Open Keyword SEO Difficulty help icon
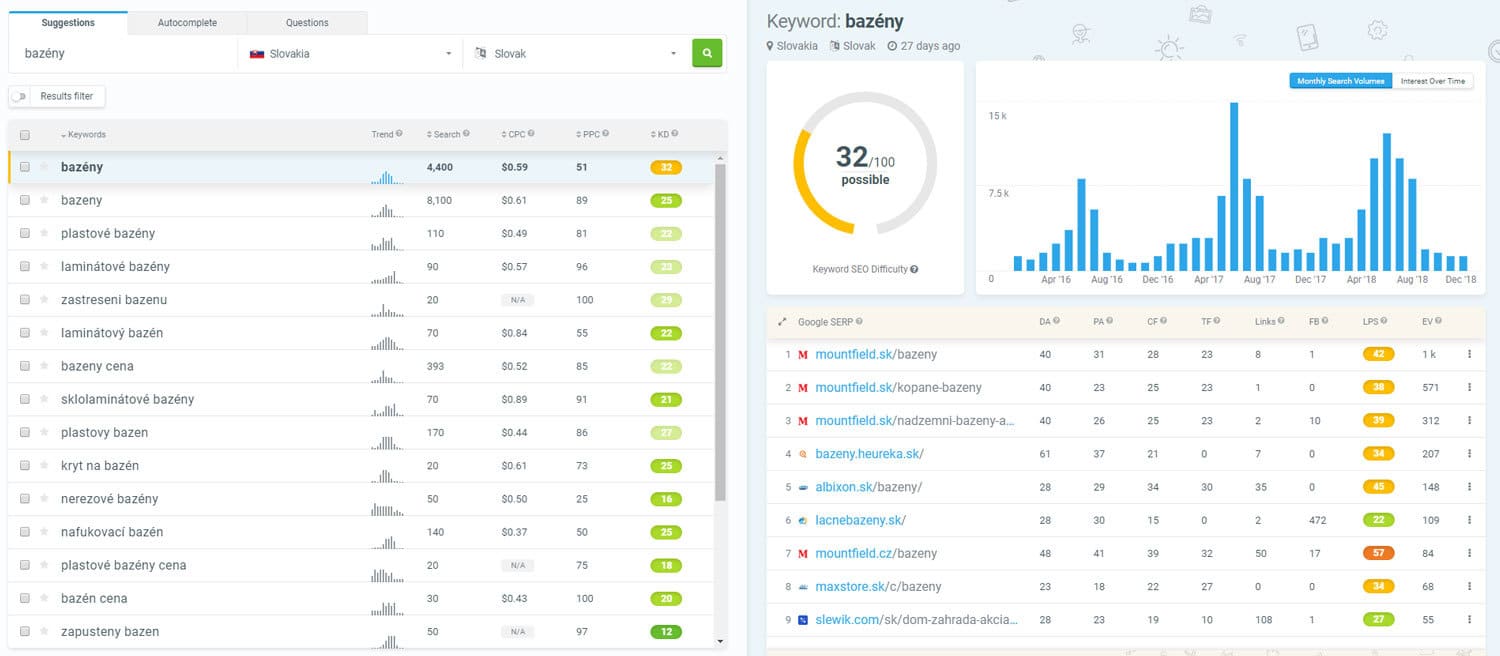Viewport: 1500px width, 656px height. click(x=914, y=269)
